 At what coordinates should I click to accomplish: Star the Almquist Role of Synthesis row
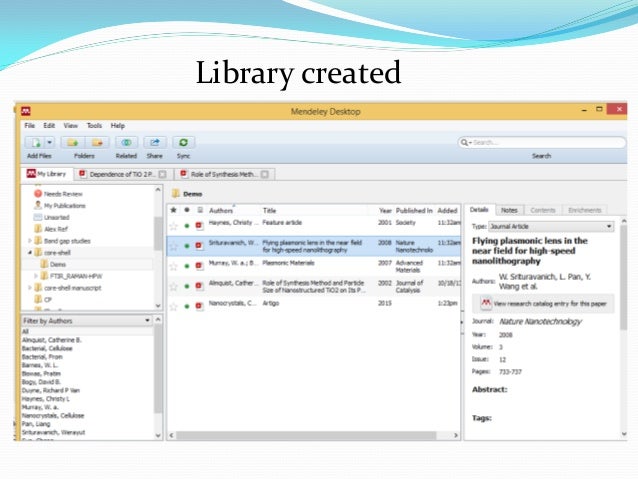click(173, 287)
